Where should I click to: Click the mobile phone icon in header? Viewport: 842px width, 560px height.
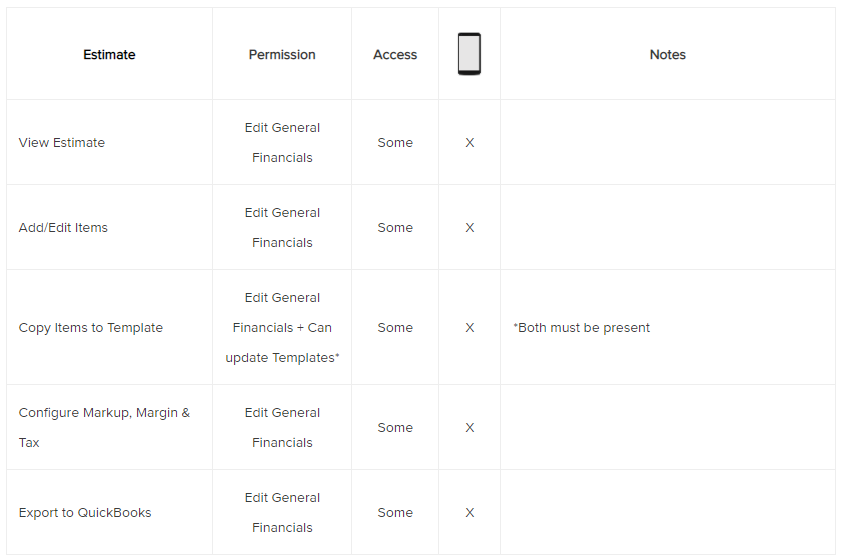coord(469,54)
